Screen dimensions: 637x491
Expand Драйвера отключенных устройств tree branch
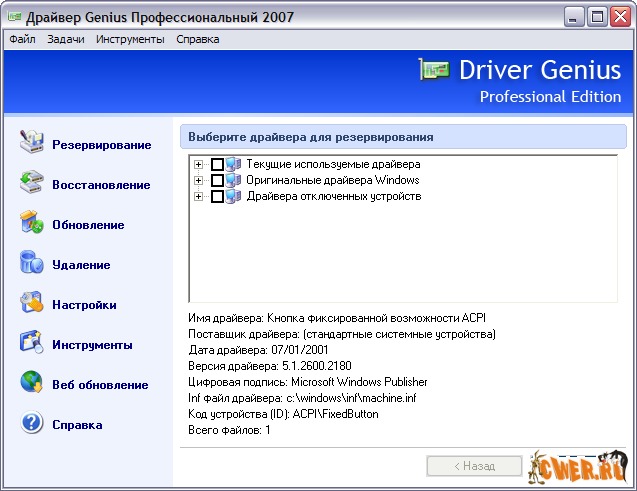200,196
